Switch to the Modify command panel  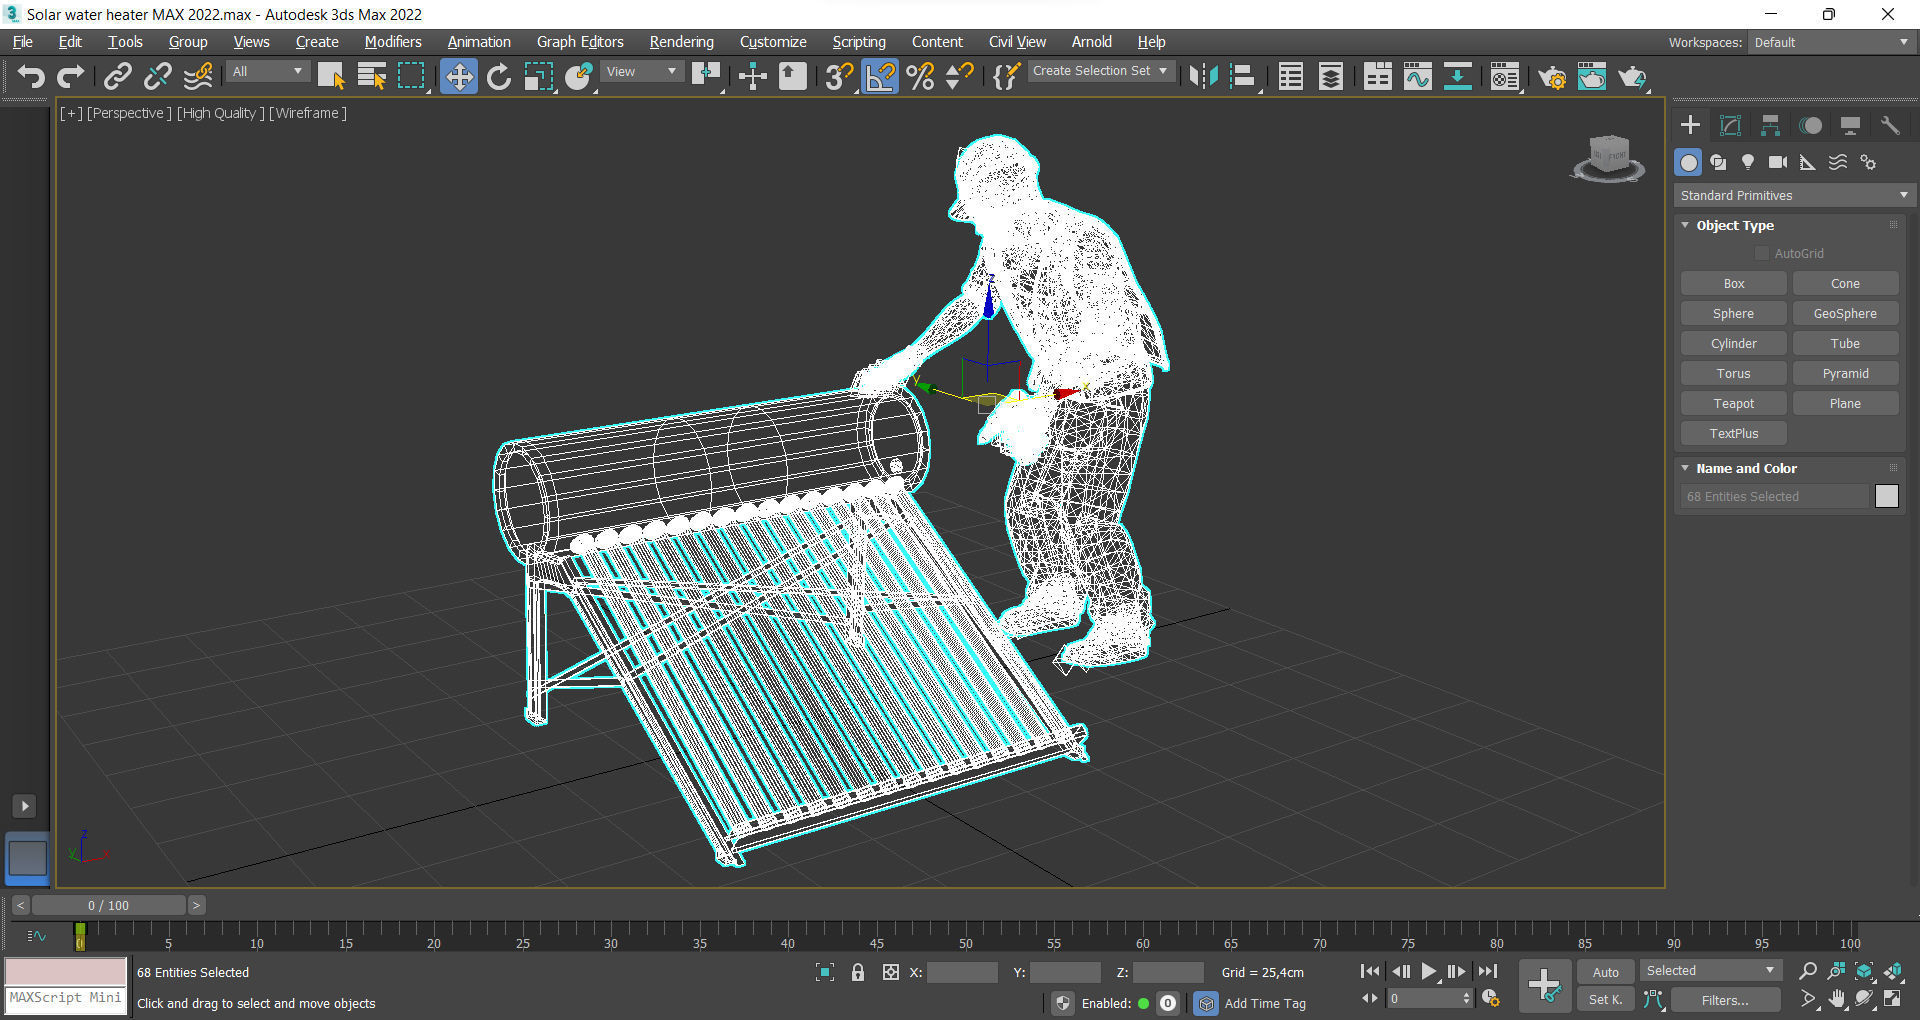1730,125
